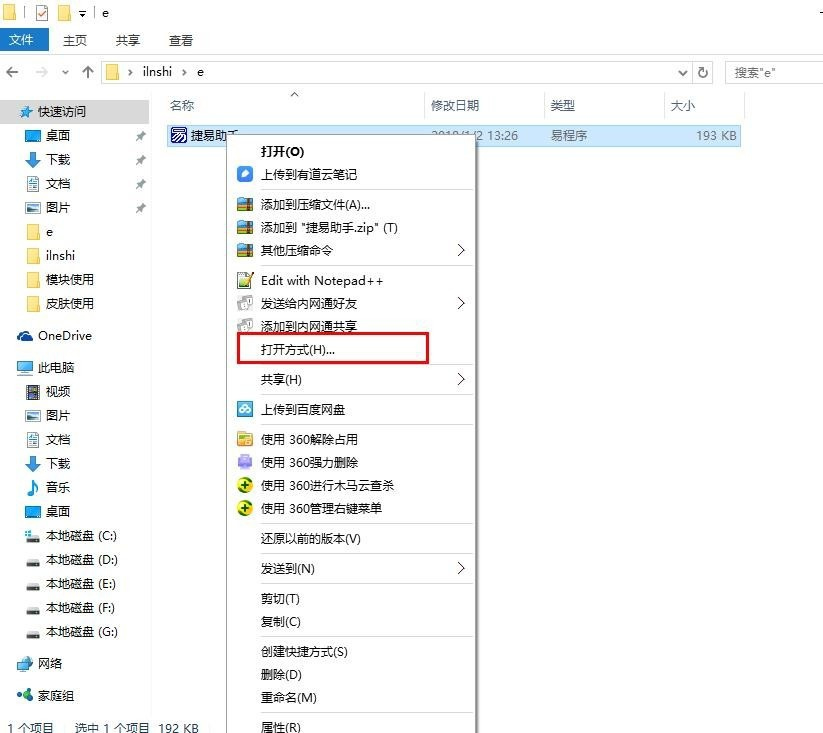Click the WinRAR icon beside 添加到 "捷易助手.zip"
This screenshot has width=823, height=733.
(x=245, y=227)
